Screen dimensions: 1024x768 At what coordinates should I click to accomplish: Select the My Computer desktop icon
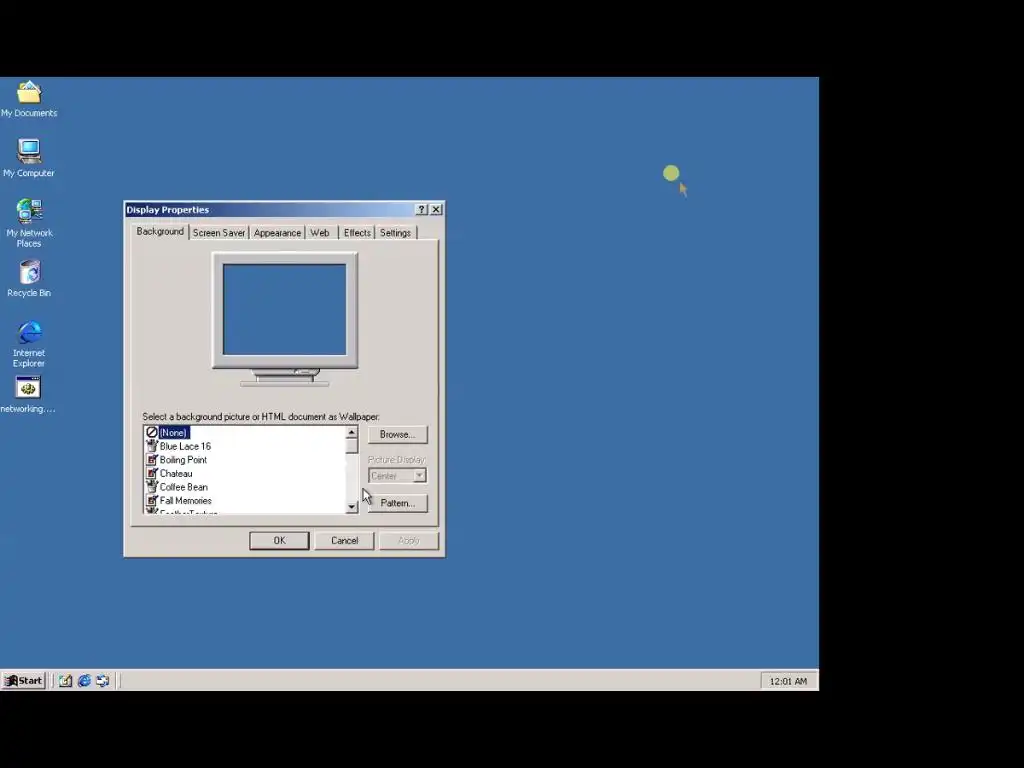[29, 158]
